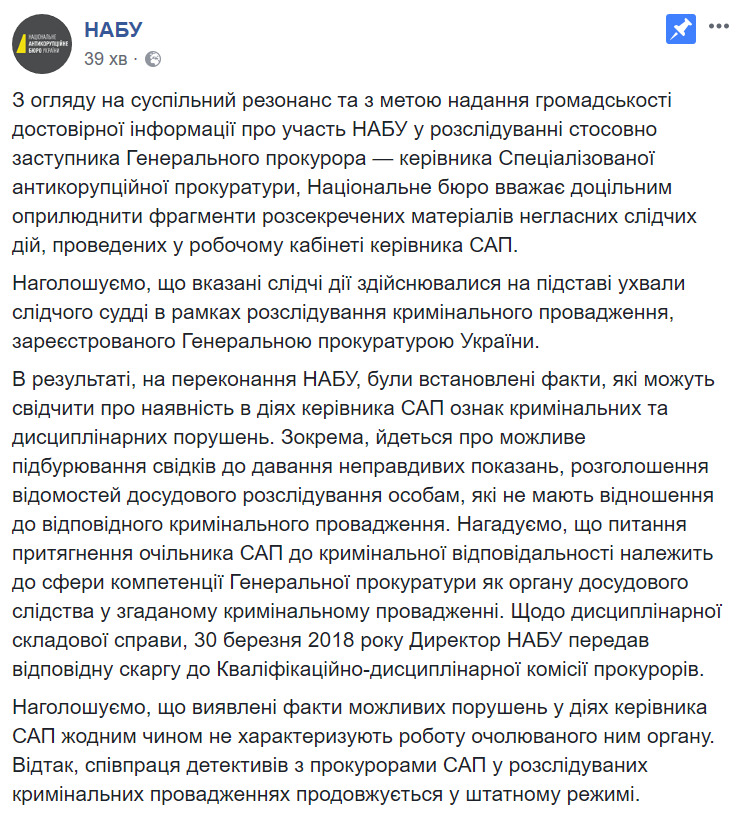The image size is (741, 815).
Task: Click the phrase Кваліфікаційно-дисциплінарної комісії прокурорів
Action: click(460, 669)
